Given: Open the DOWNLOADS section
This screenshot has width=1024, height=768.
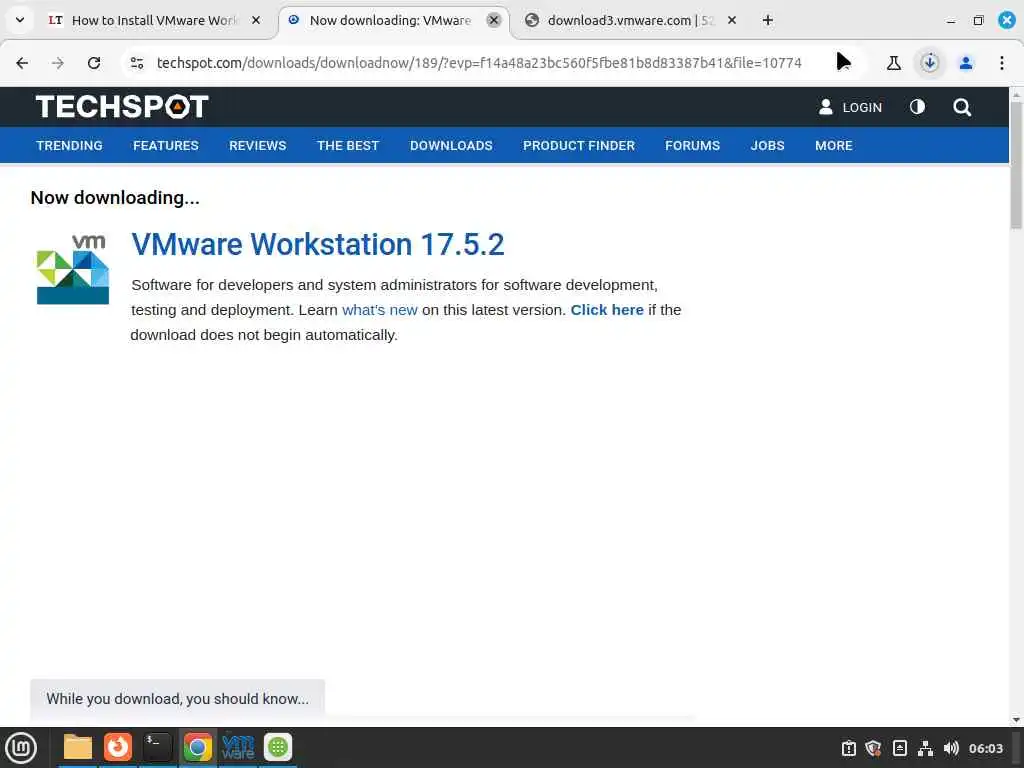Looking at the screenshot, I should [x=451, y=145].
